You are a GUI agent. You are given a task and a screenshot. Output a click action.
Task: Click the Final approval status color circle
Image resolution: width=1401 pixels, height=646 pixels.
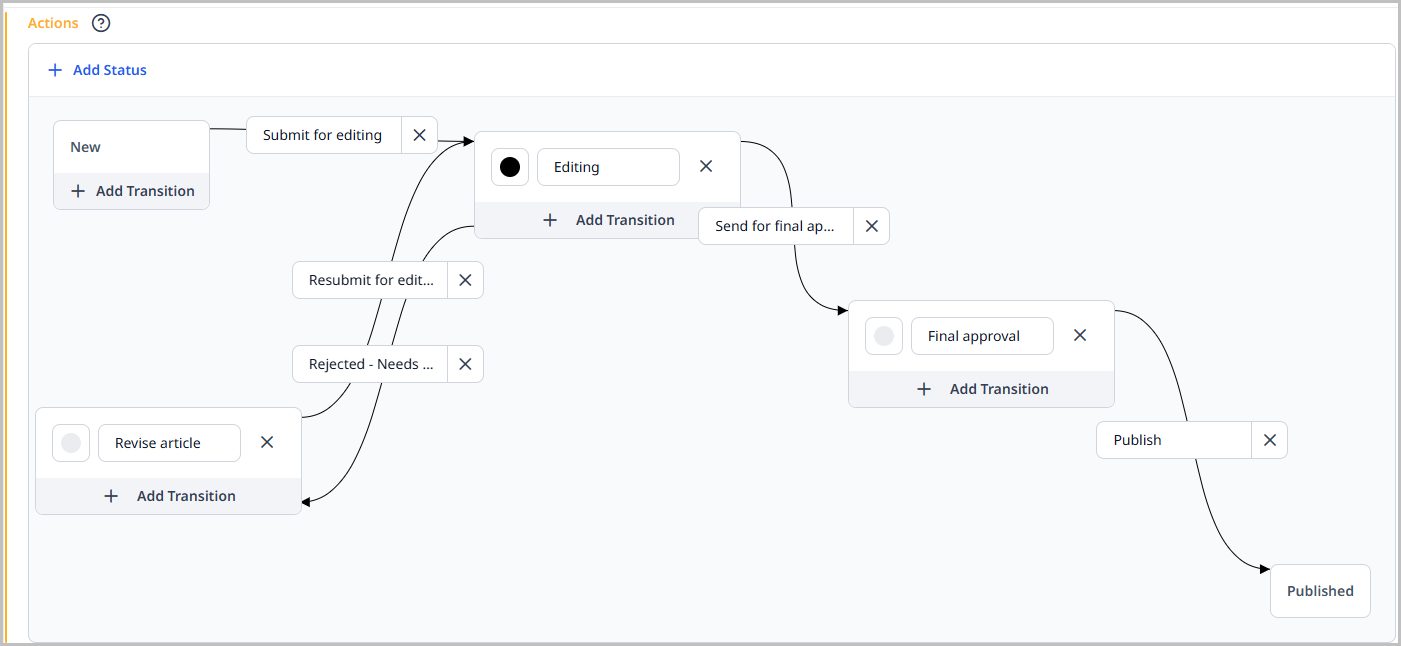click(x=883, y=335)
